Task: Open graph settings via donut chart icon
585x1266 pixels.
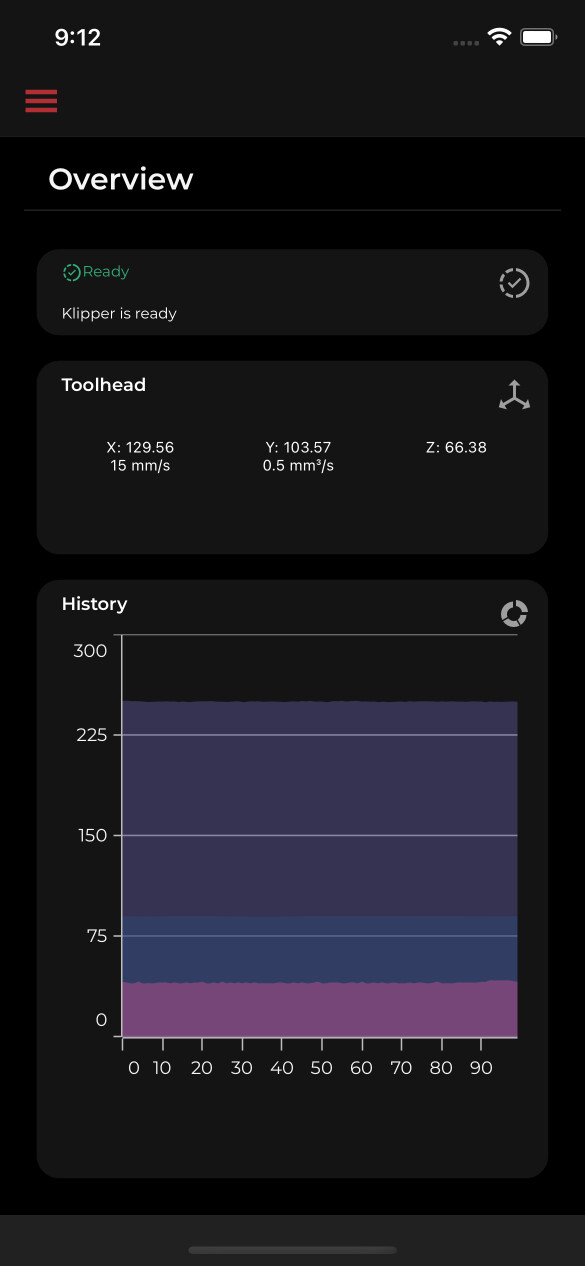Action: 514,613
